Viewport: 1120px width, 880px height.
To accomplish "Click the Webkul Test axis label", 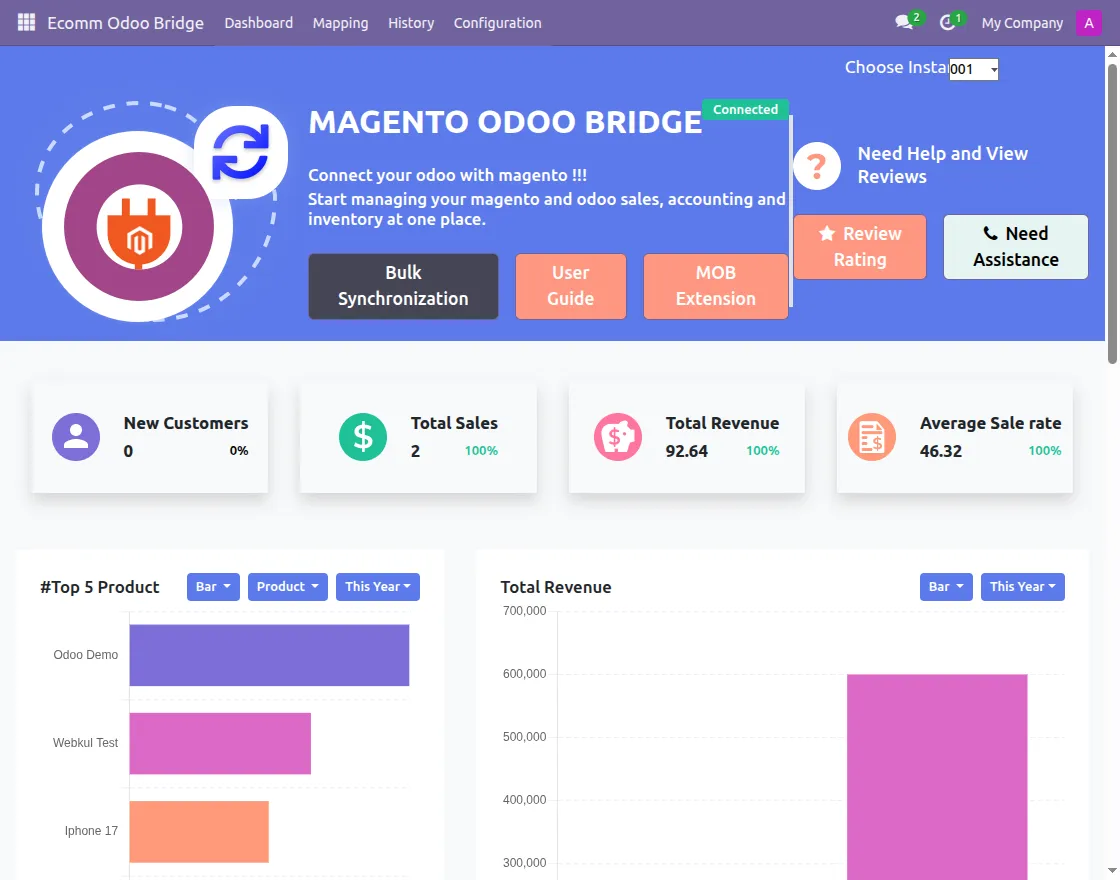I will click(86, 743).
